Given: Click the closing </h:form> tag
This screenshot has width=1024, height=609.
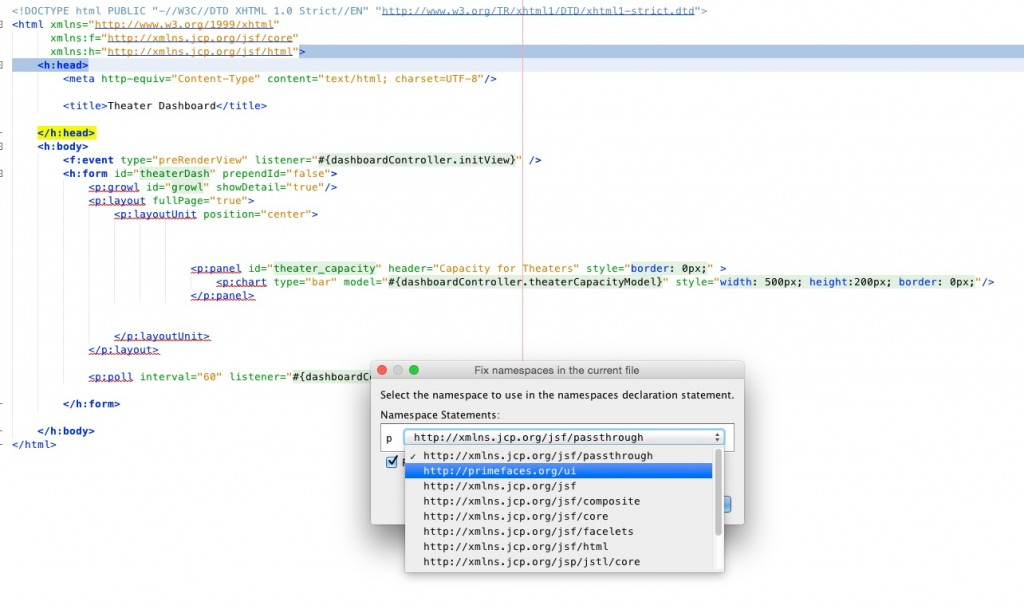Looking at the screenshot, I should point(91,404).
